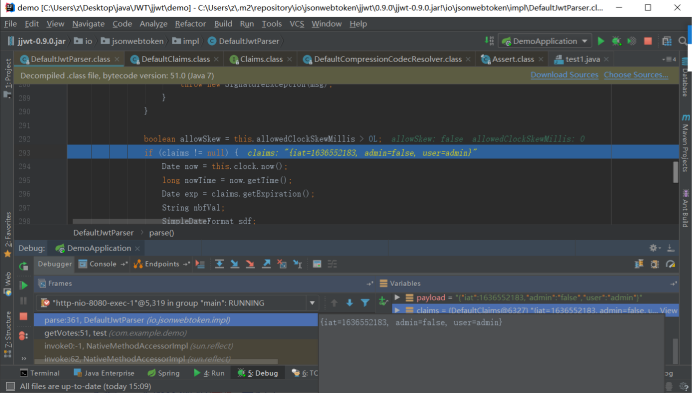The height and width of the screenshot is (393, 692).
Task: Switch to DefaultClaims.class editor tab
Action: [175, 59]
